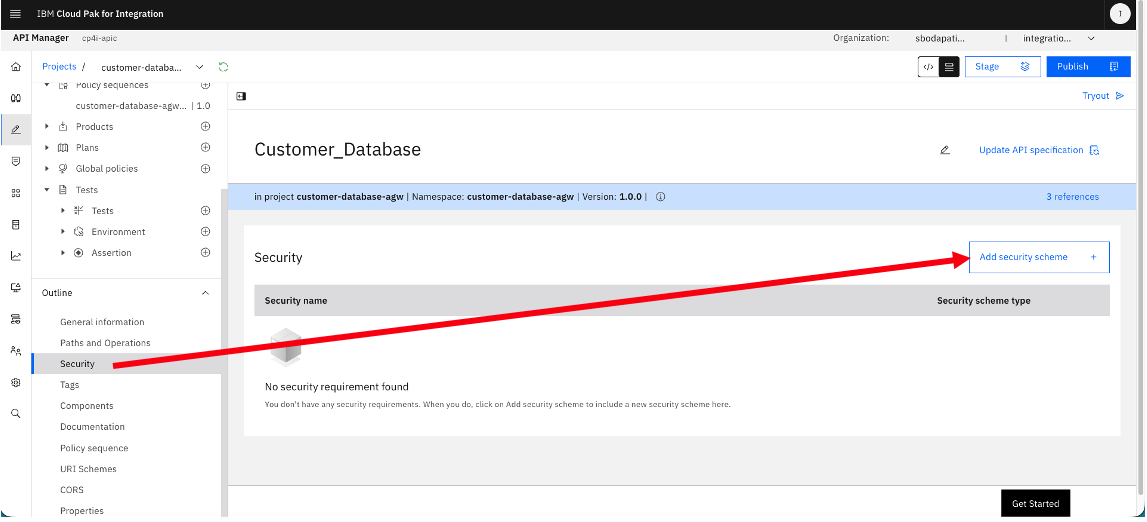The height and width of the screenshot is (522, 1147).
Task: Collapse the Policy sequences tree node
Action: click(47, 85)
